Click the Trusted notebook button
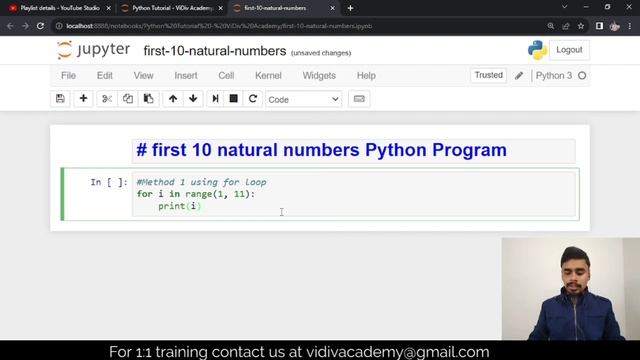 (489, 75)
